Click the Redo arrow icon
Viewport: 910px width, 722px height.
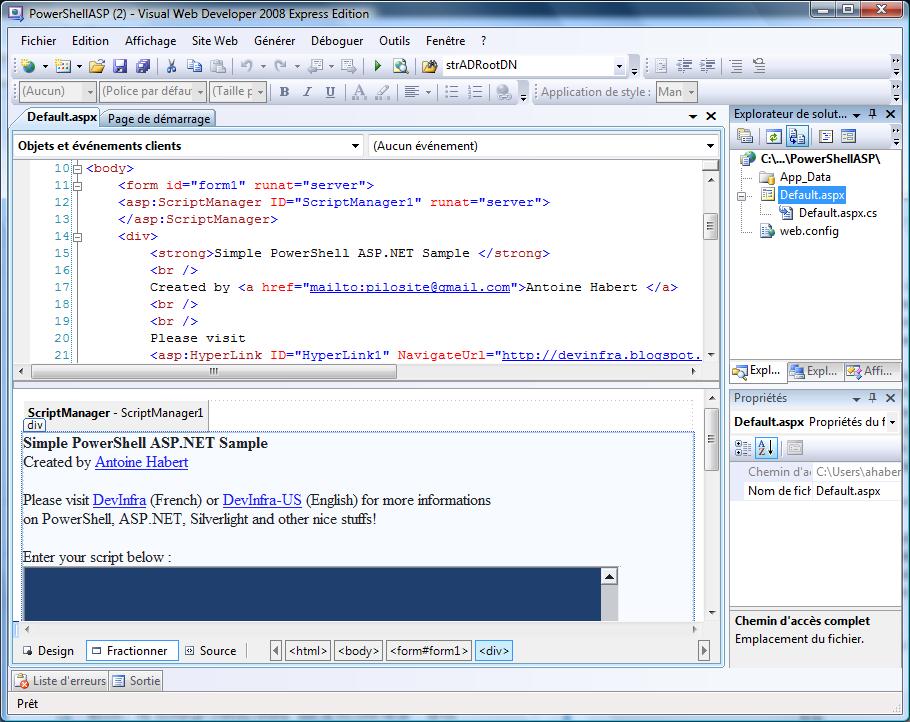pyautogui.click(x=281, y=66)
